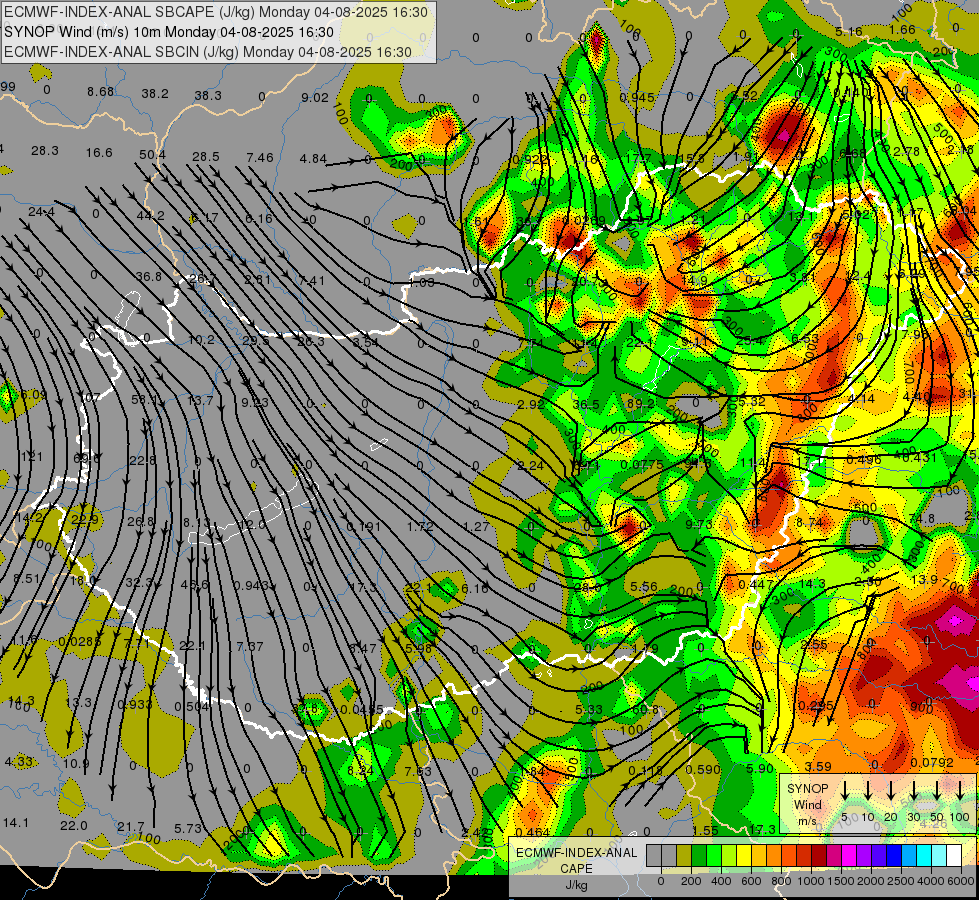This screenshot has height=900, width=979.
Task: Click the 3.59 value on map
Action: pyautogui.click(x=818, y=766)
